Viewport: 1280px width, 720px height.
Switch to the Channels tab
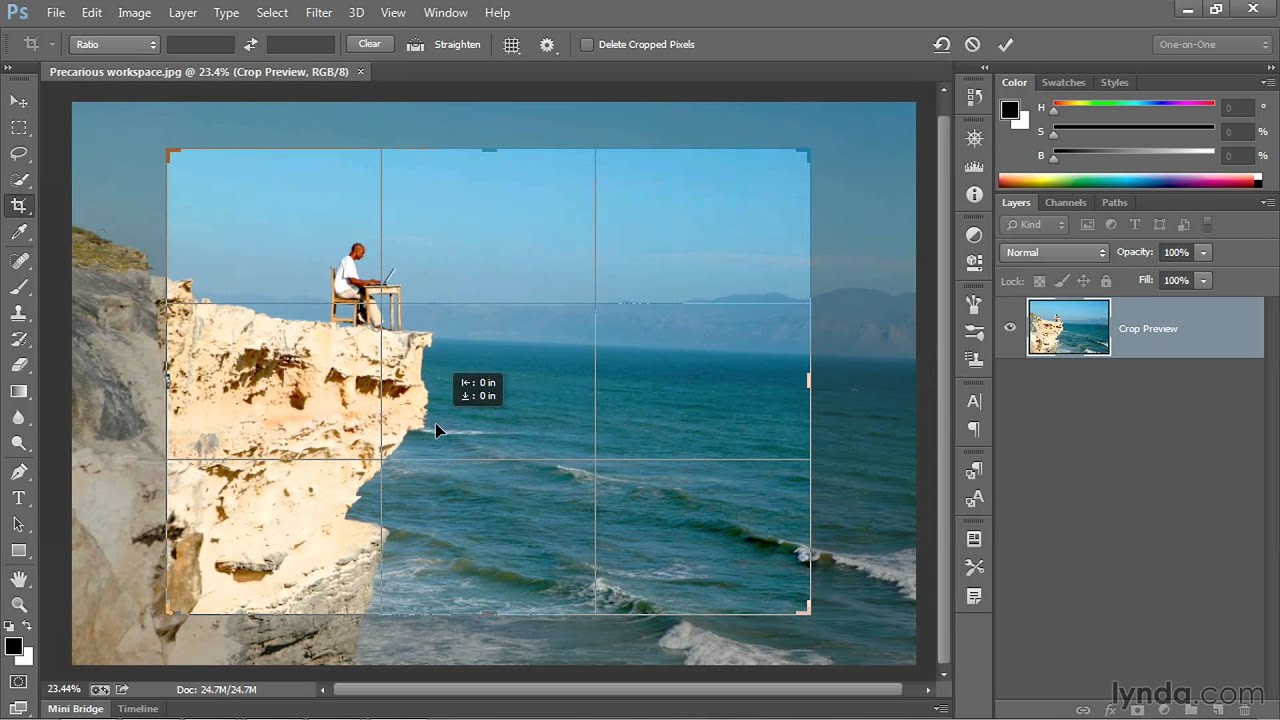click(x=1065, y=203)
